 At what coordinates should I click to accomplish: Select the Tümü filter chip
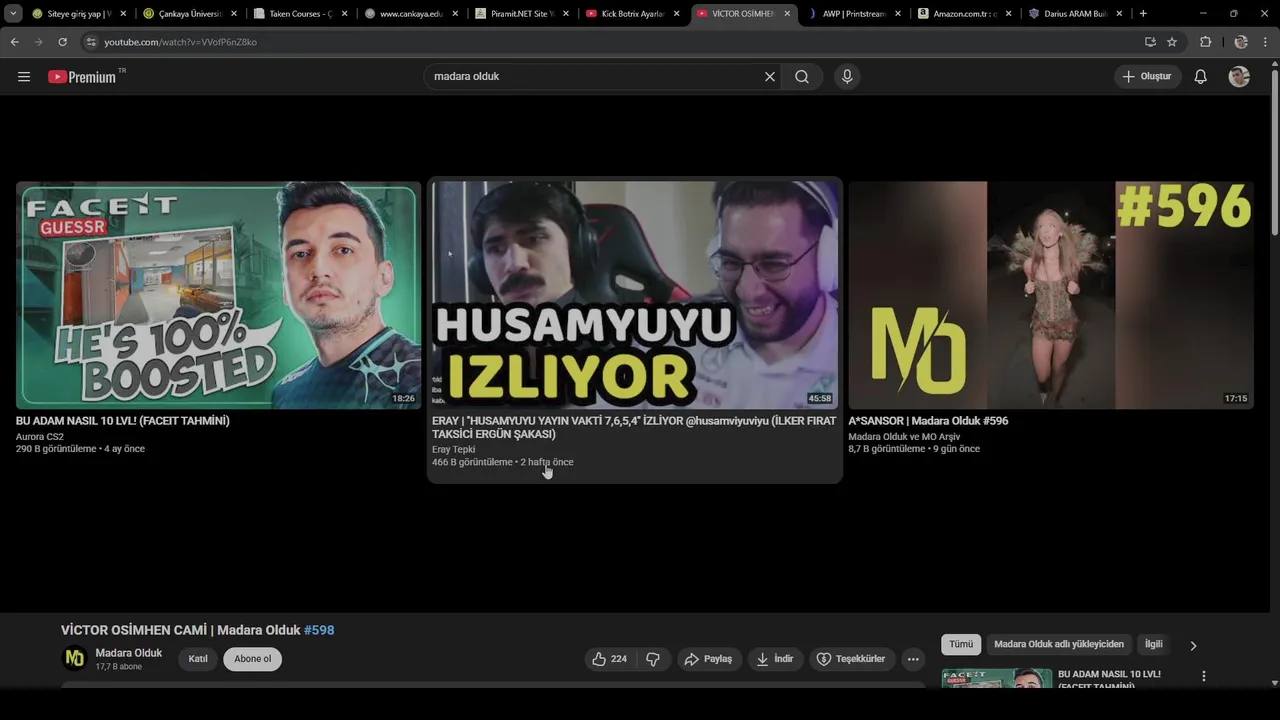961,645
